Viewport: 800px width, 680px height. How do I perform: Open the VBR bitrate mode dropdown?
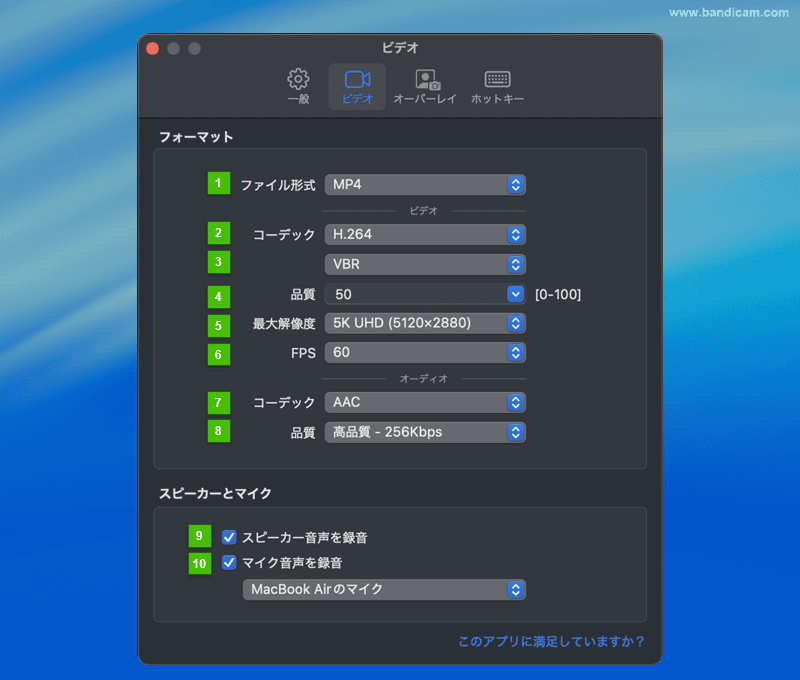tap(425, 264)
